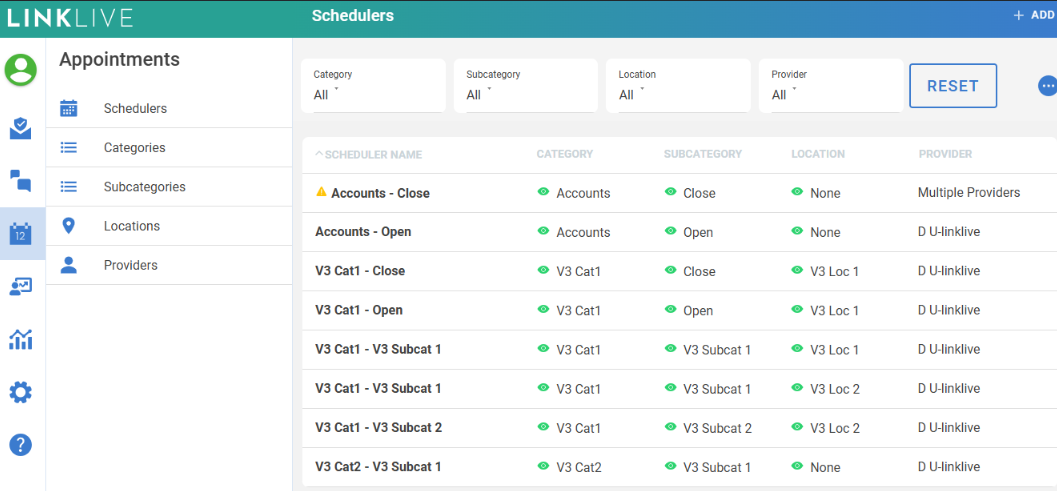Image resolution: width=1057 pixels, height=491 pixels.
Task: Open the chat messages sidebar icon
Action: [21, 181]
